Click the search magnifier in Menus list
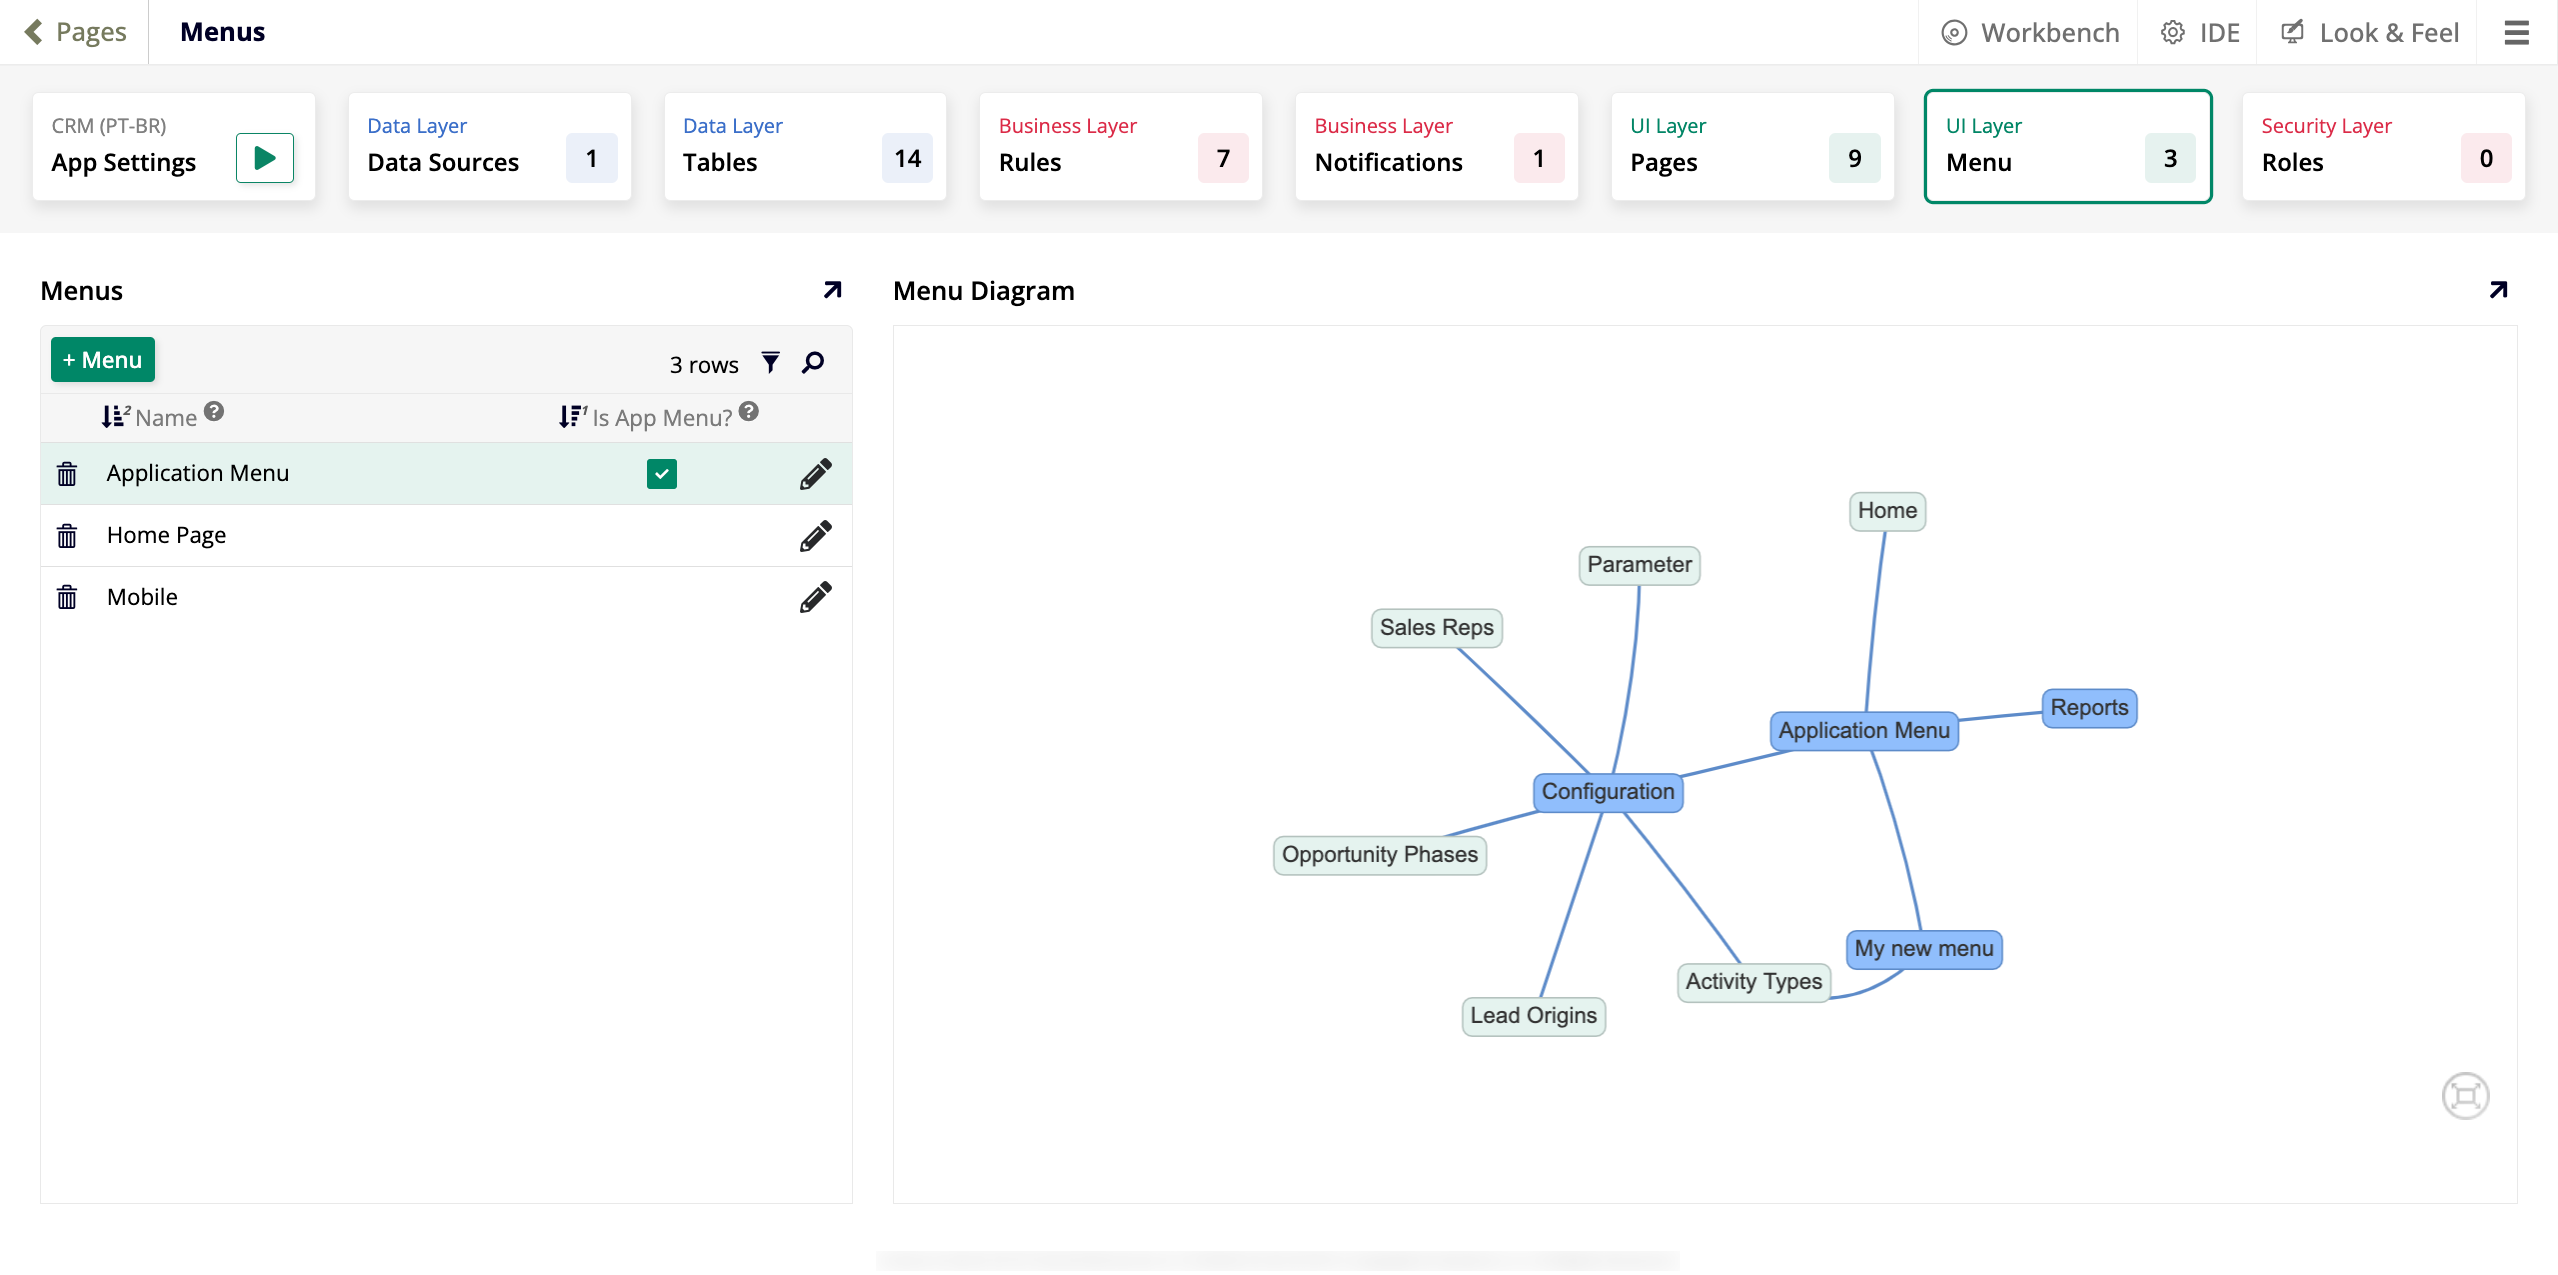Screen dimensions: 2558x1275 [x=813, y=363]
